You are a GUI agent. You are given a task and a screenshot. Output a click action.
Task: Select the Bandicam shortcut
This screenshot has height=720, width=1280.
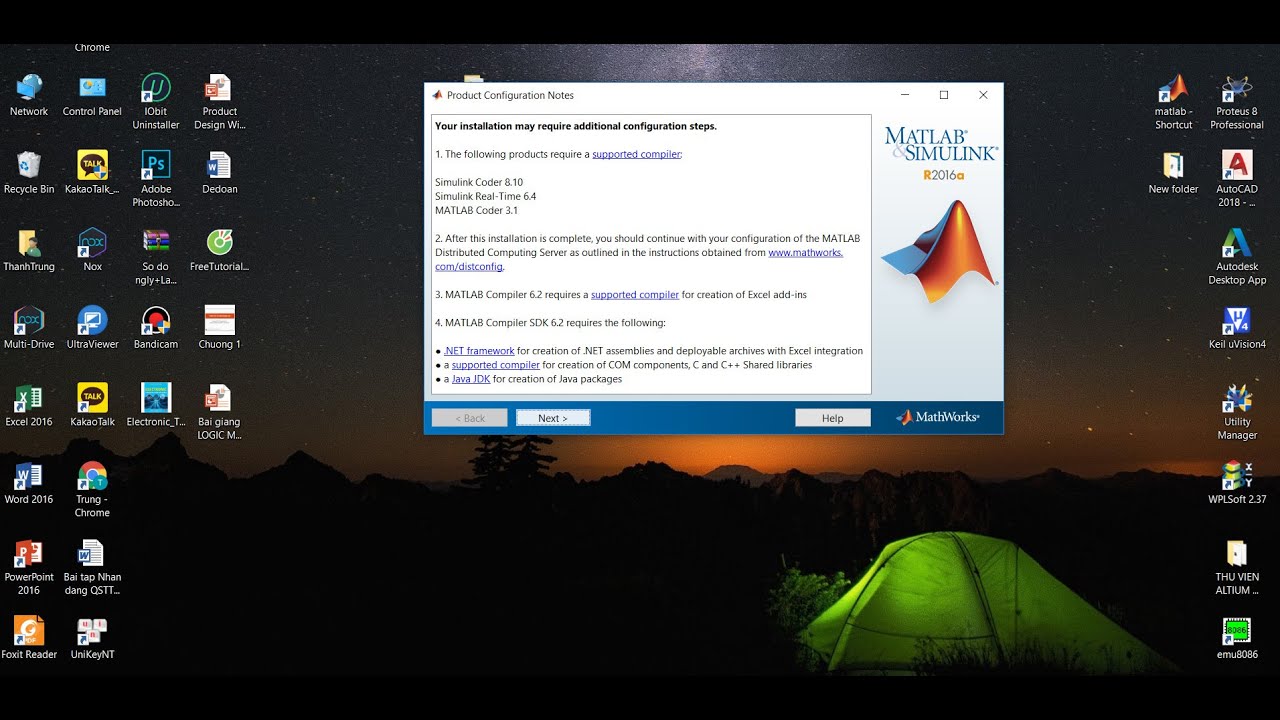click(156, 327)
